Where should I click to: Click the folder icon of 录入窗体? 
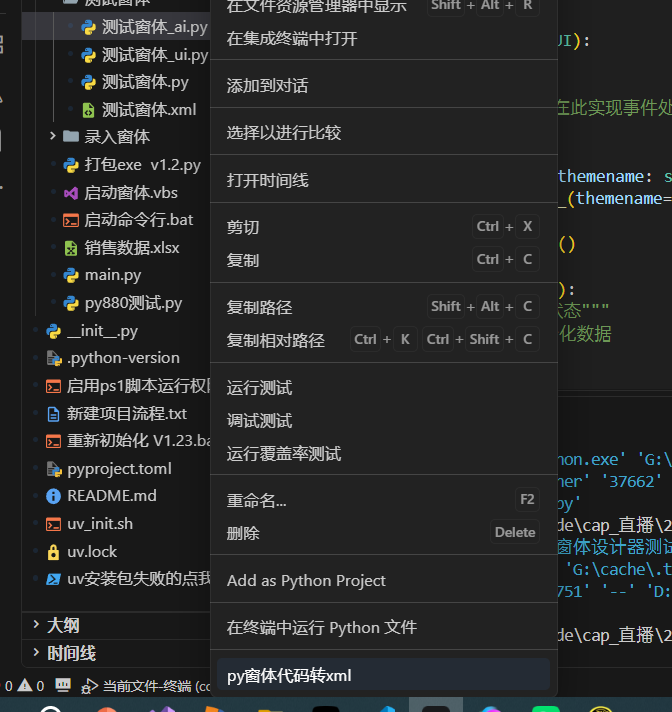pos(70,136)
